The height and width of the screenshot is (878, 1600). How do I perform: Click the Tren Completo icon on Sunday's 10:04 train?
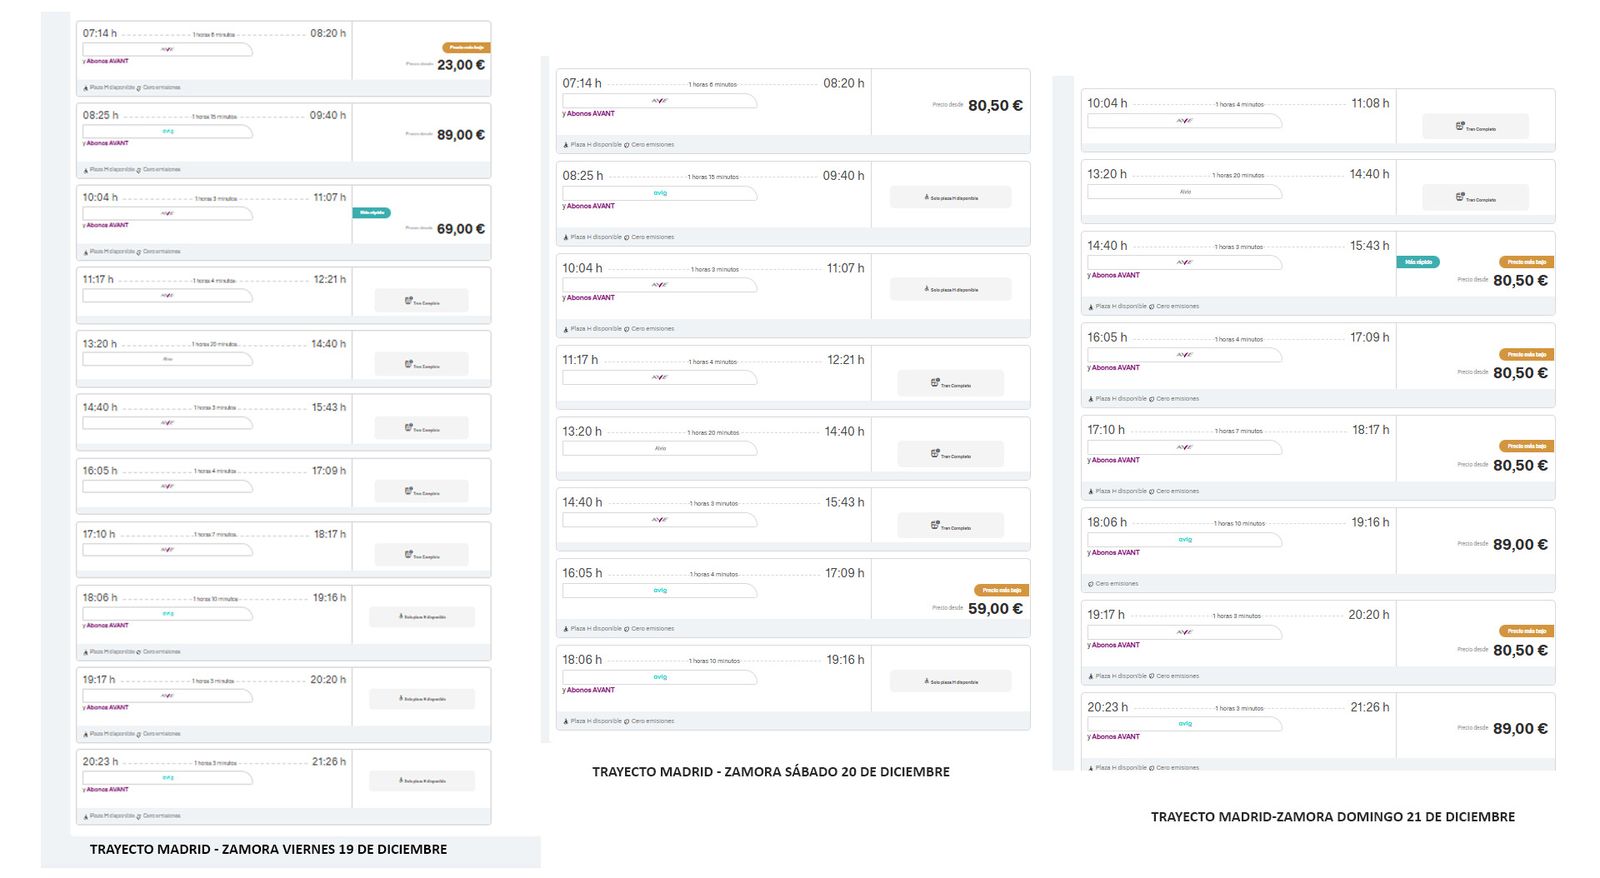(1460, 127)
